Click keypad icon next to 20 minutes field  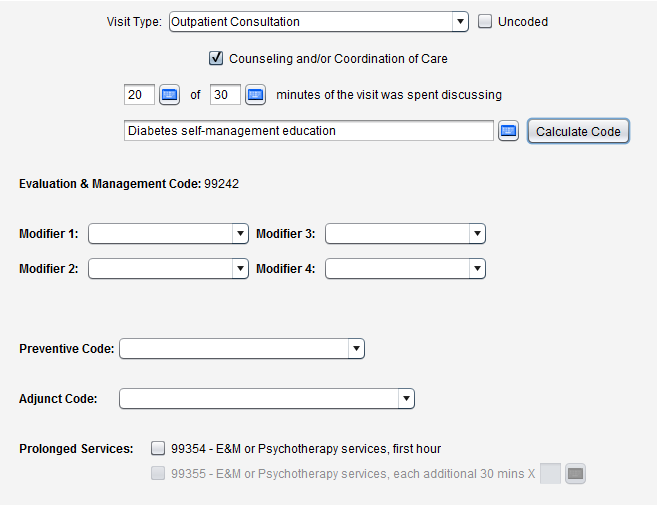click(169, 95)
